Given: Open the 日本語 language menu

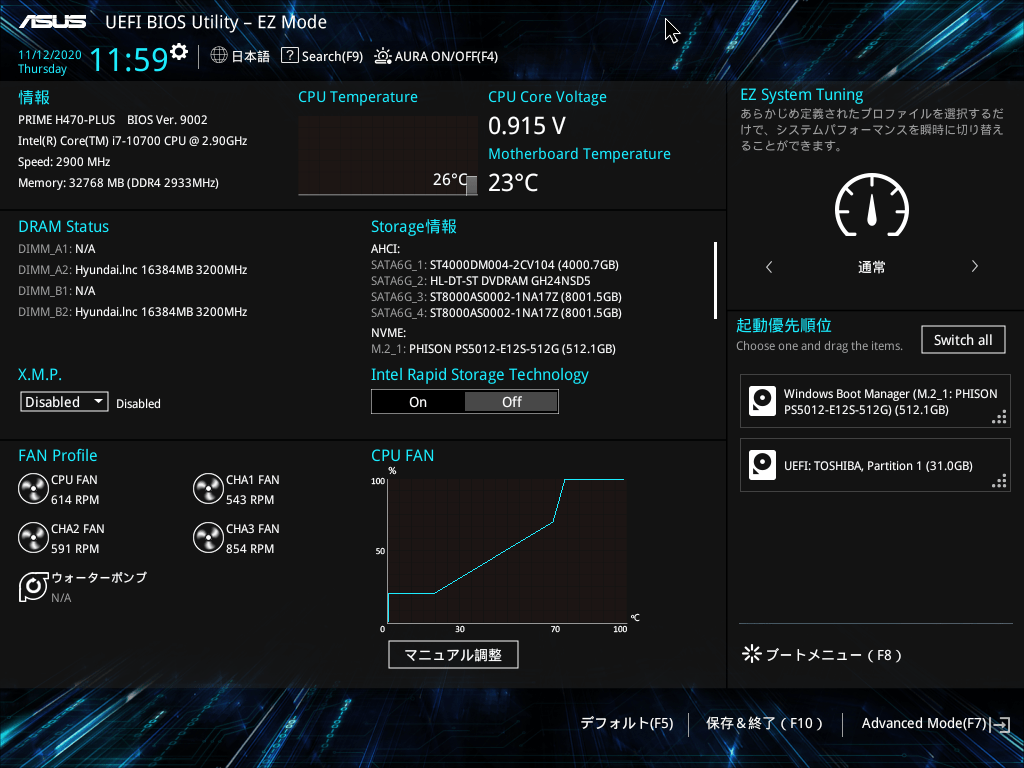Looking at the screenshot, I should click(x=250, y=57).
